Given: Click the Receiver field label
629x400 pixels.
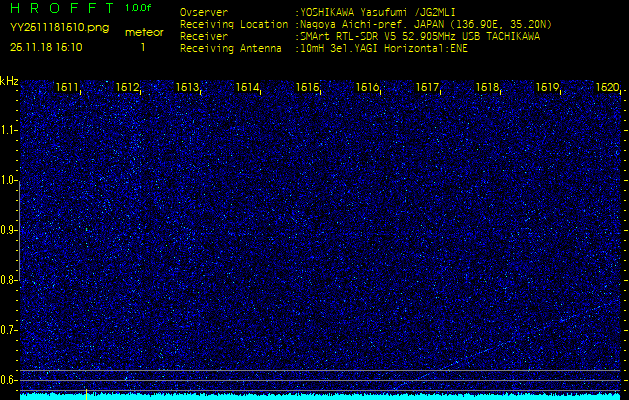Looking at the screenshot, I should 204,37.
